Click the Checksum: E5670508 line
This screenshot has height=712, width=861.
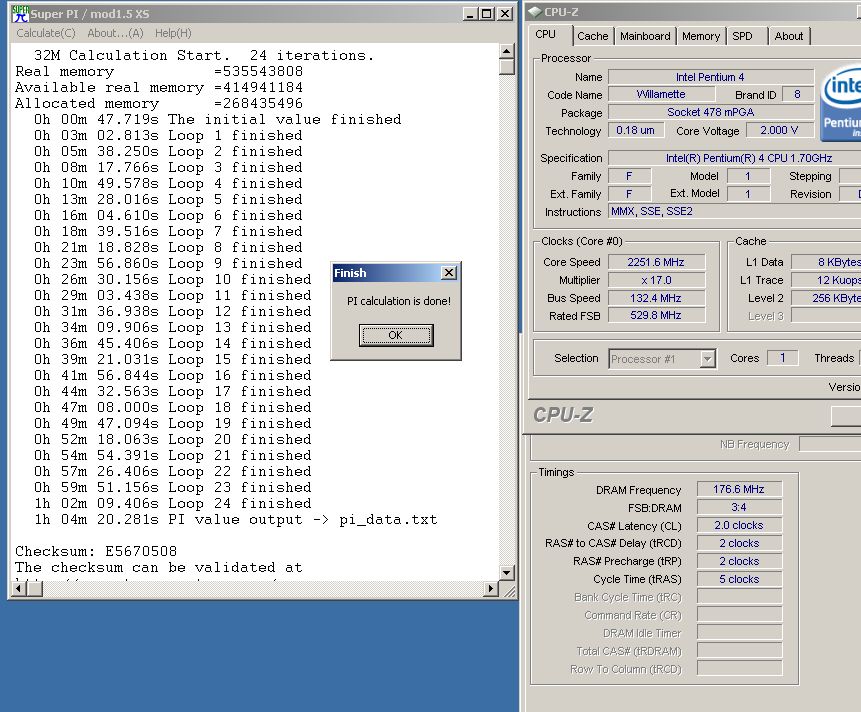96,551
